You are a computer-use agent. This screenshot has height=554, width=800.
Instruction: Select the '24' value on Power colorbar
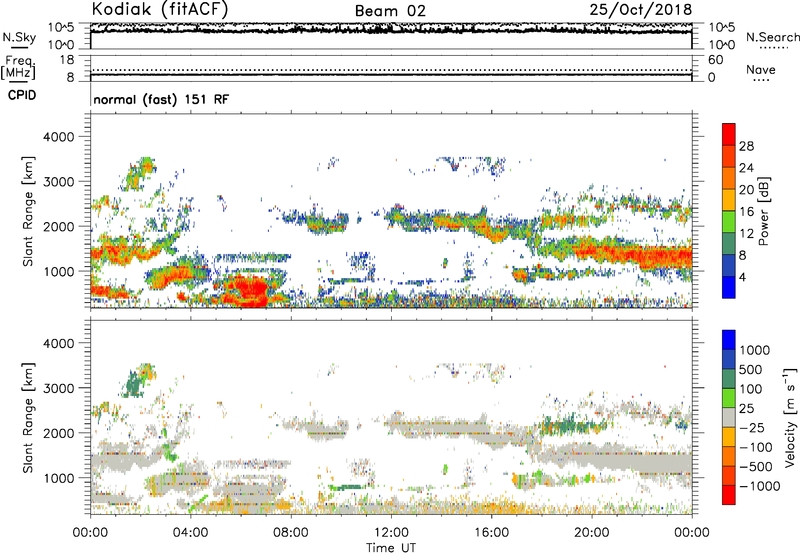pos(746,168)
